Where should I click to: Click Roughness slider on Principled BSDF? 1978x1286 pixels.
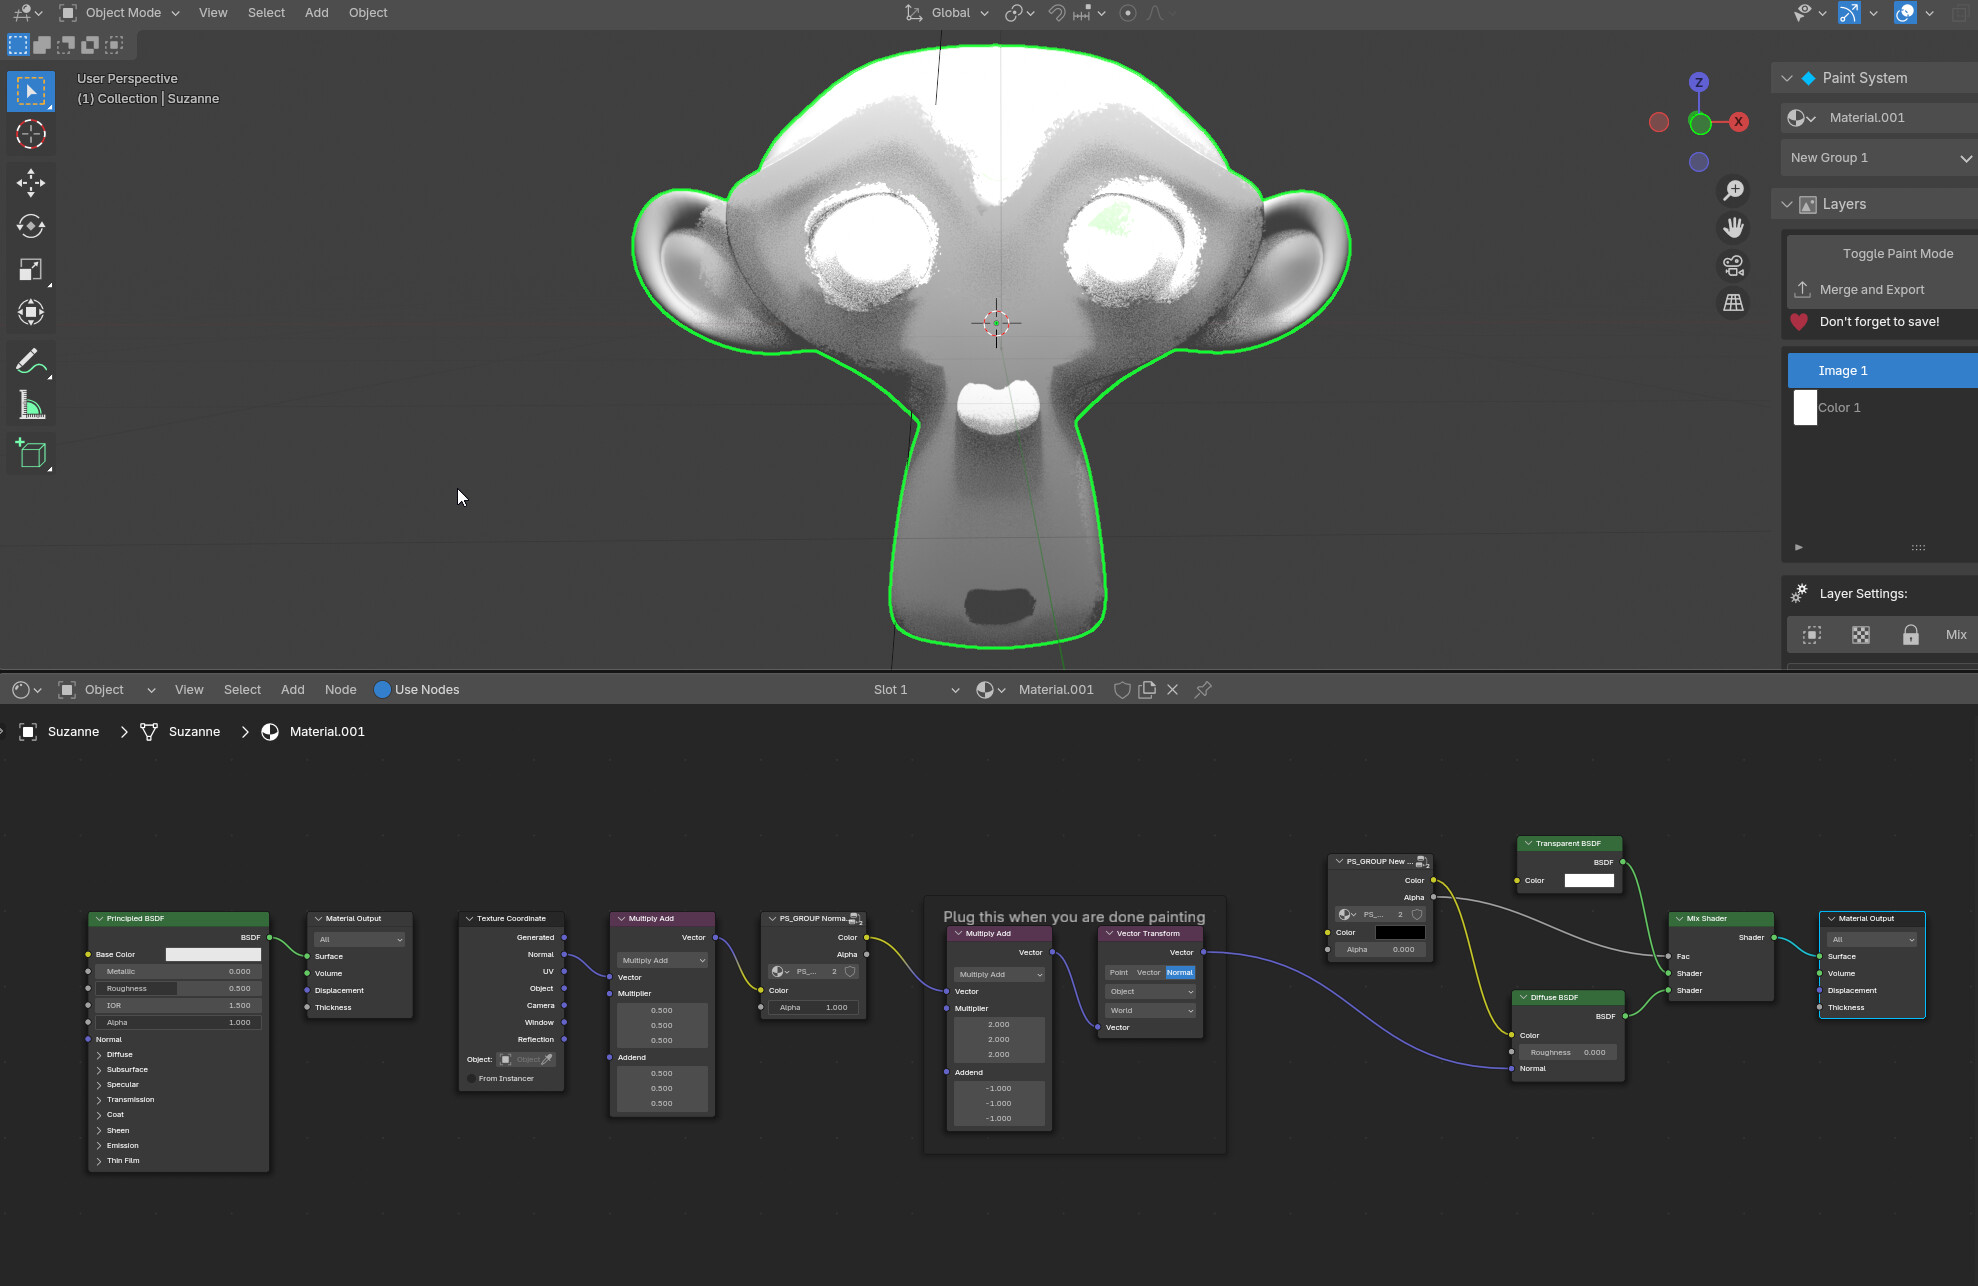(x=178, y=988)
